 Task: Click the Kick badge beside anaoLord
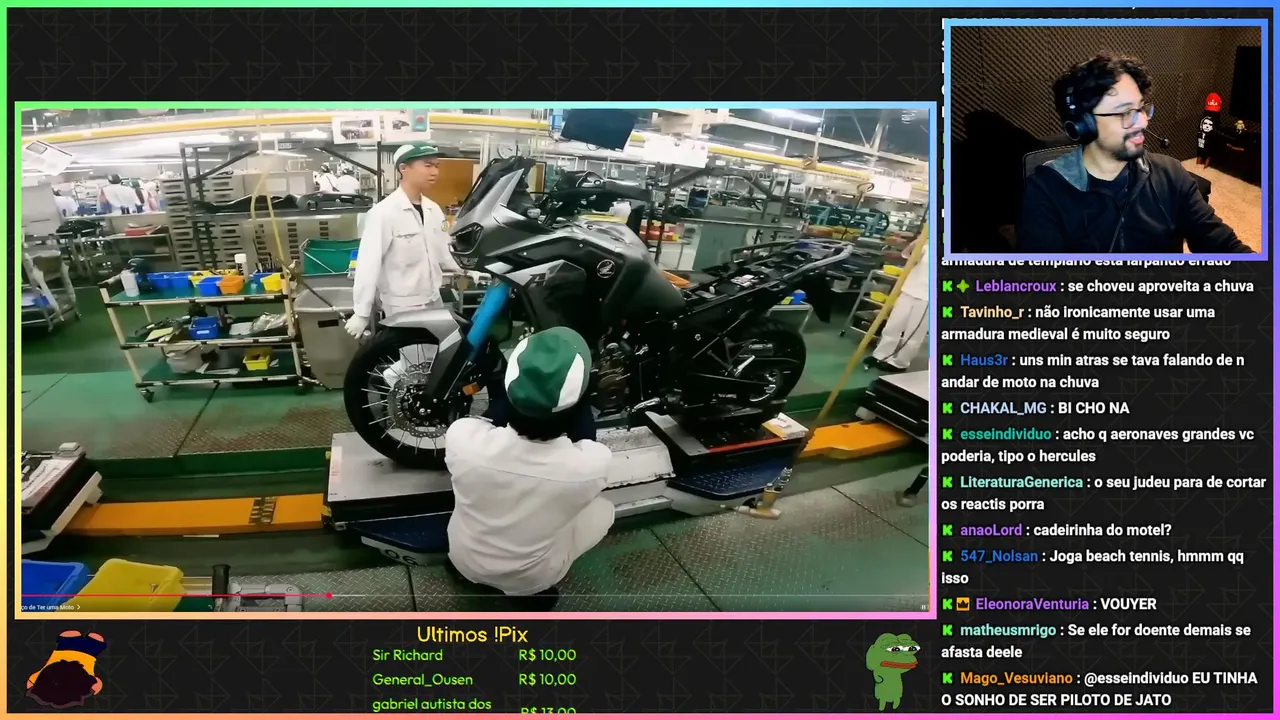[x=947, y=530]
